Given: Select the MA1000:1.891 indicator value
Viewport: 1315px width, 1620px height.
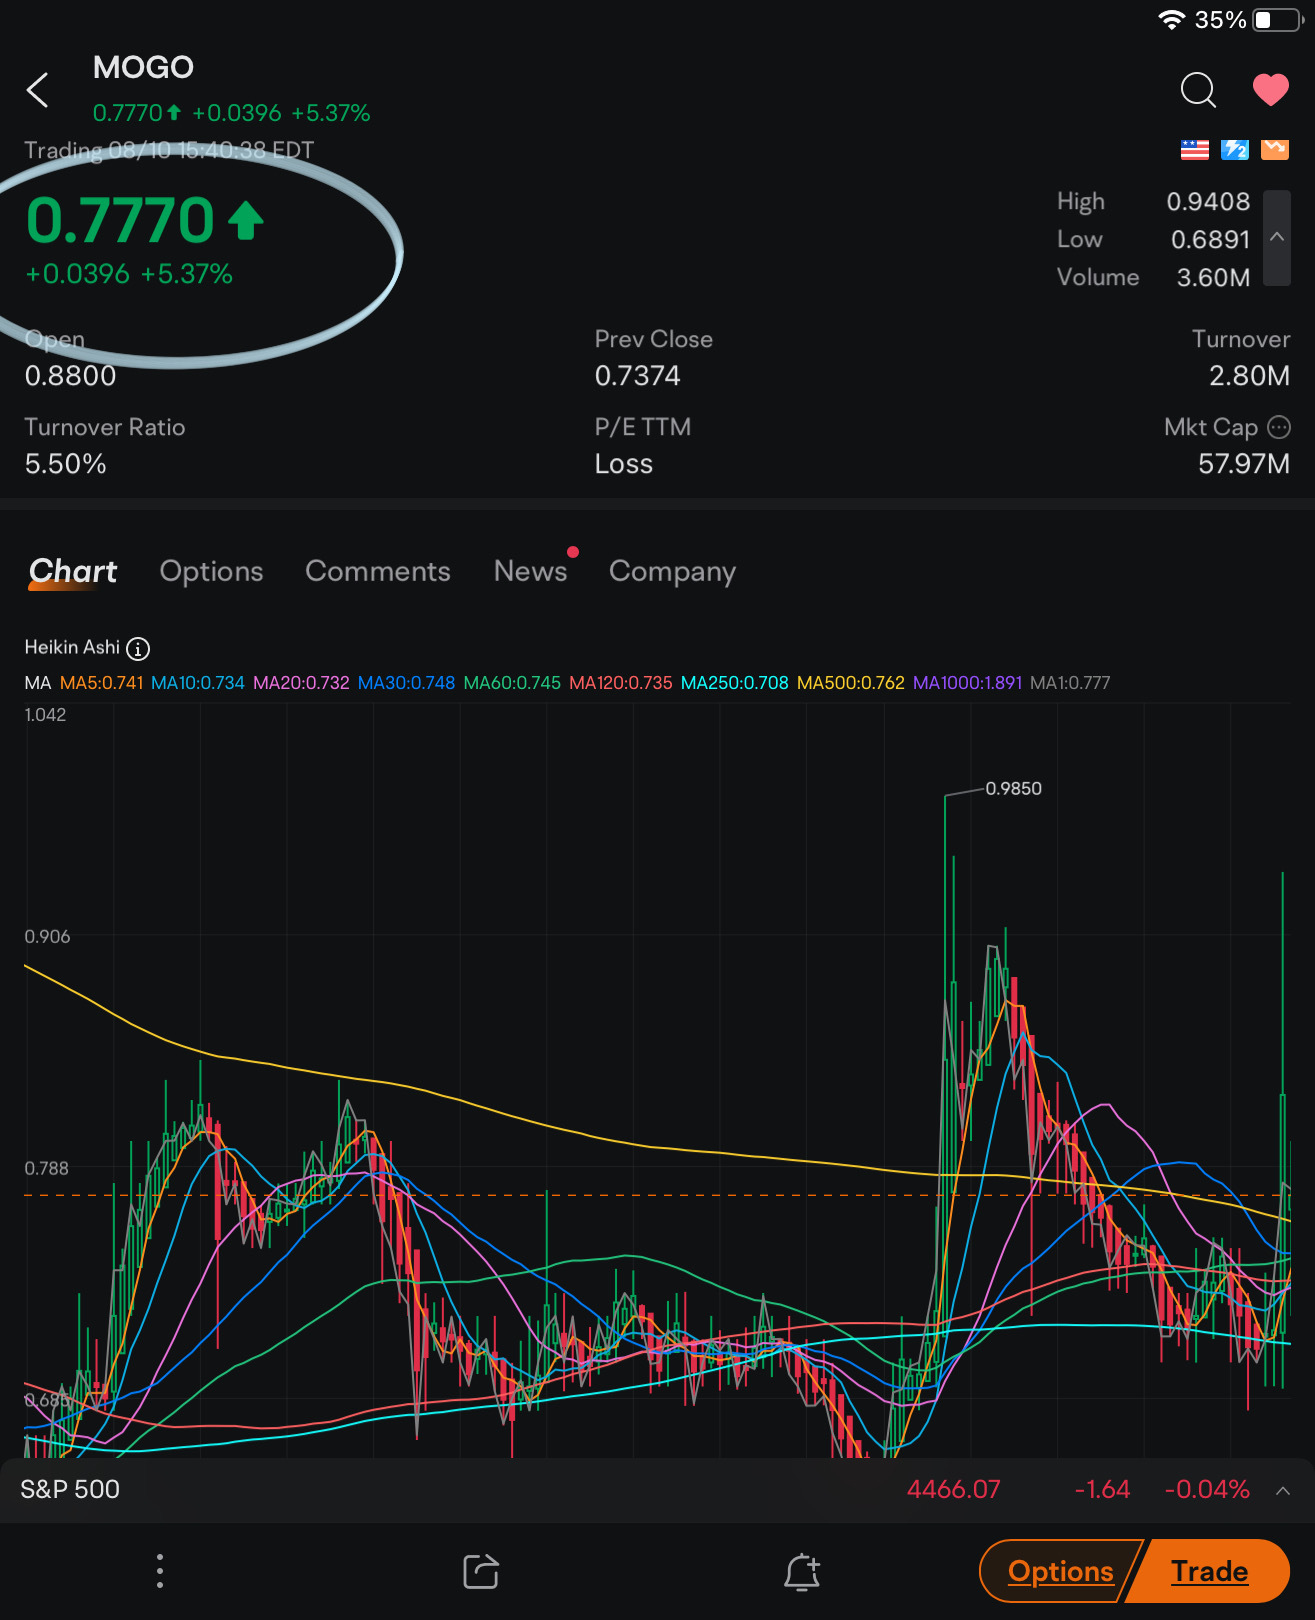Looking at the screenshot, I should (968, 683).
